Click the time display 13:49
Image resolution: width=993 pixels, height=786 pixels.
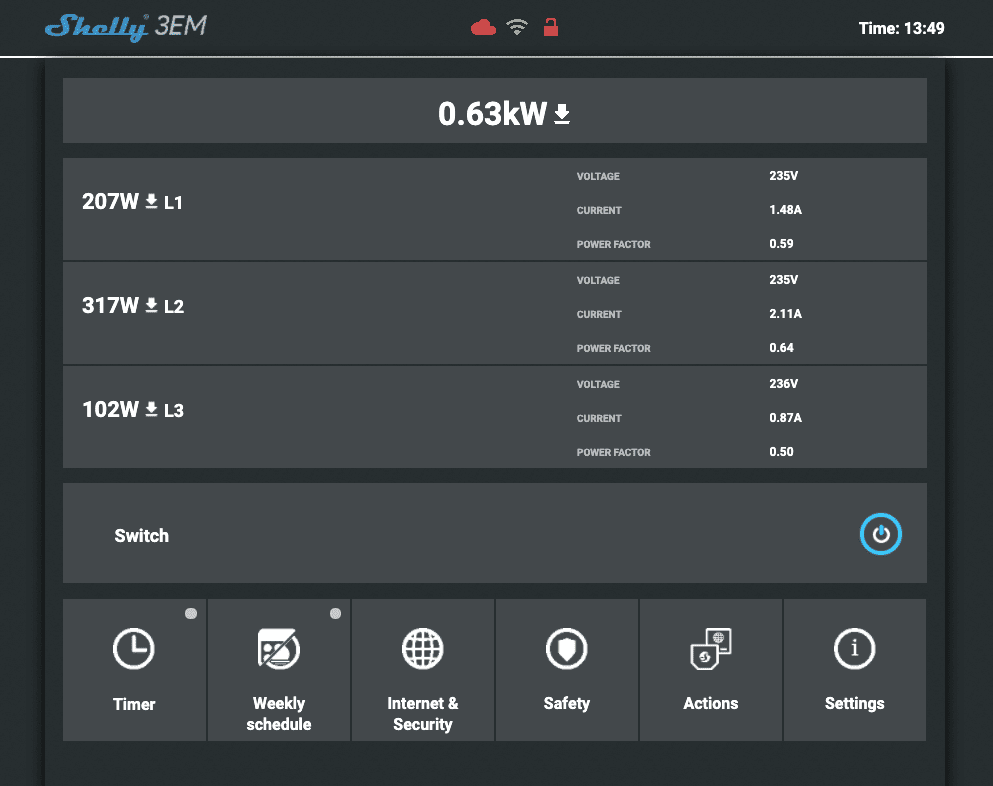click(901, 28)
